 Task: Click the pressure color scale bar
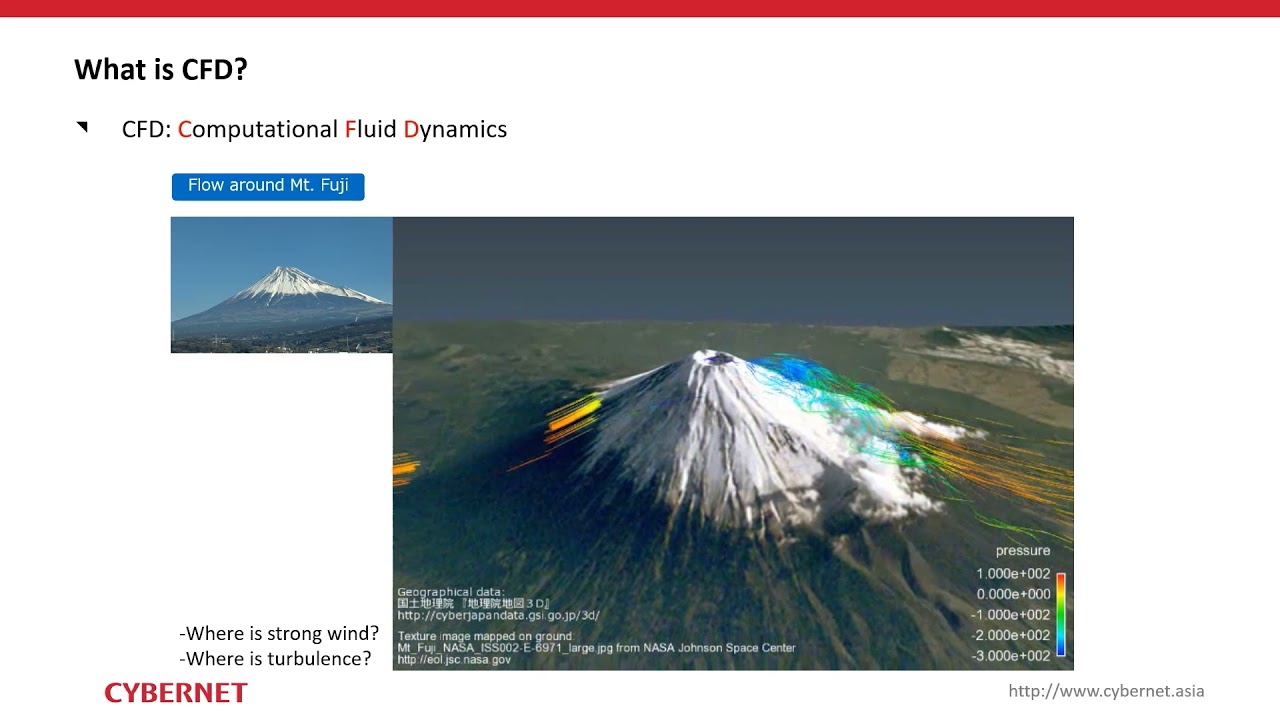[1061, 614]
